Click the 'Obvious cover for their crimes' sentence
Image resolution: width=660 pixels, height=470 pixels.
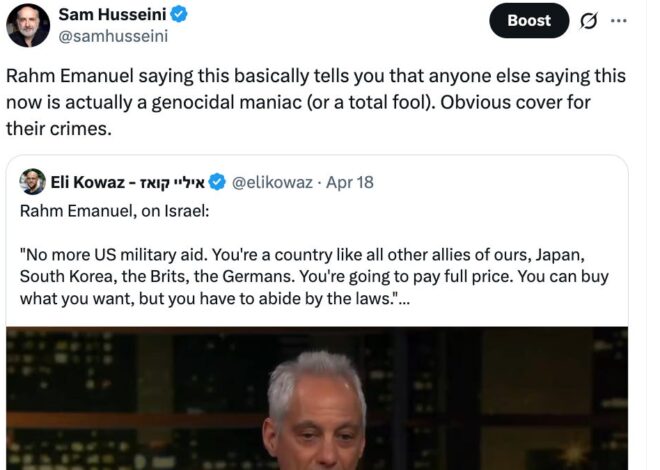(x=298, y=115)
